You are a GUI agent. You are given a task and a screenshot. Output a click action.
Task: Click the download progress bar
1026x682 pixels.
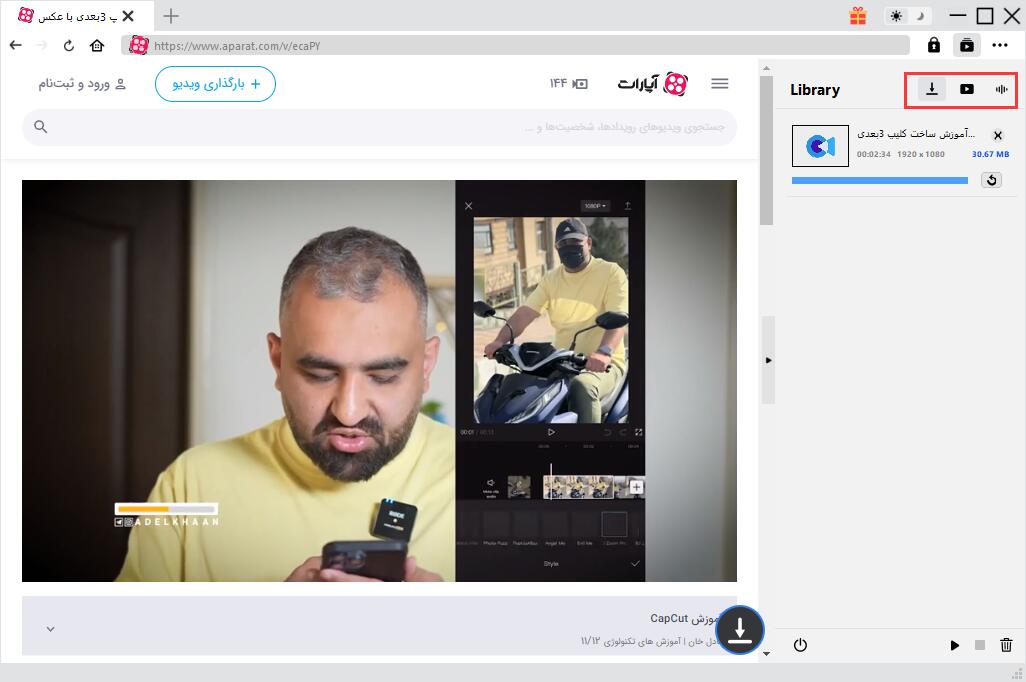pos(879,180)
